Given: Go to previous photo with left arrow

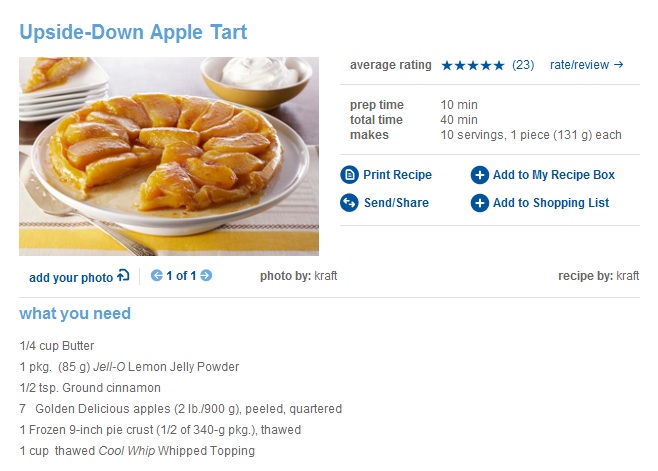Looking at the screenshot, I should [157, 276].
